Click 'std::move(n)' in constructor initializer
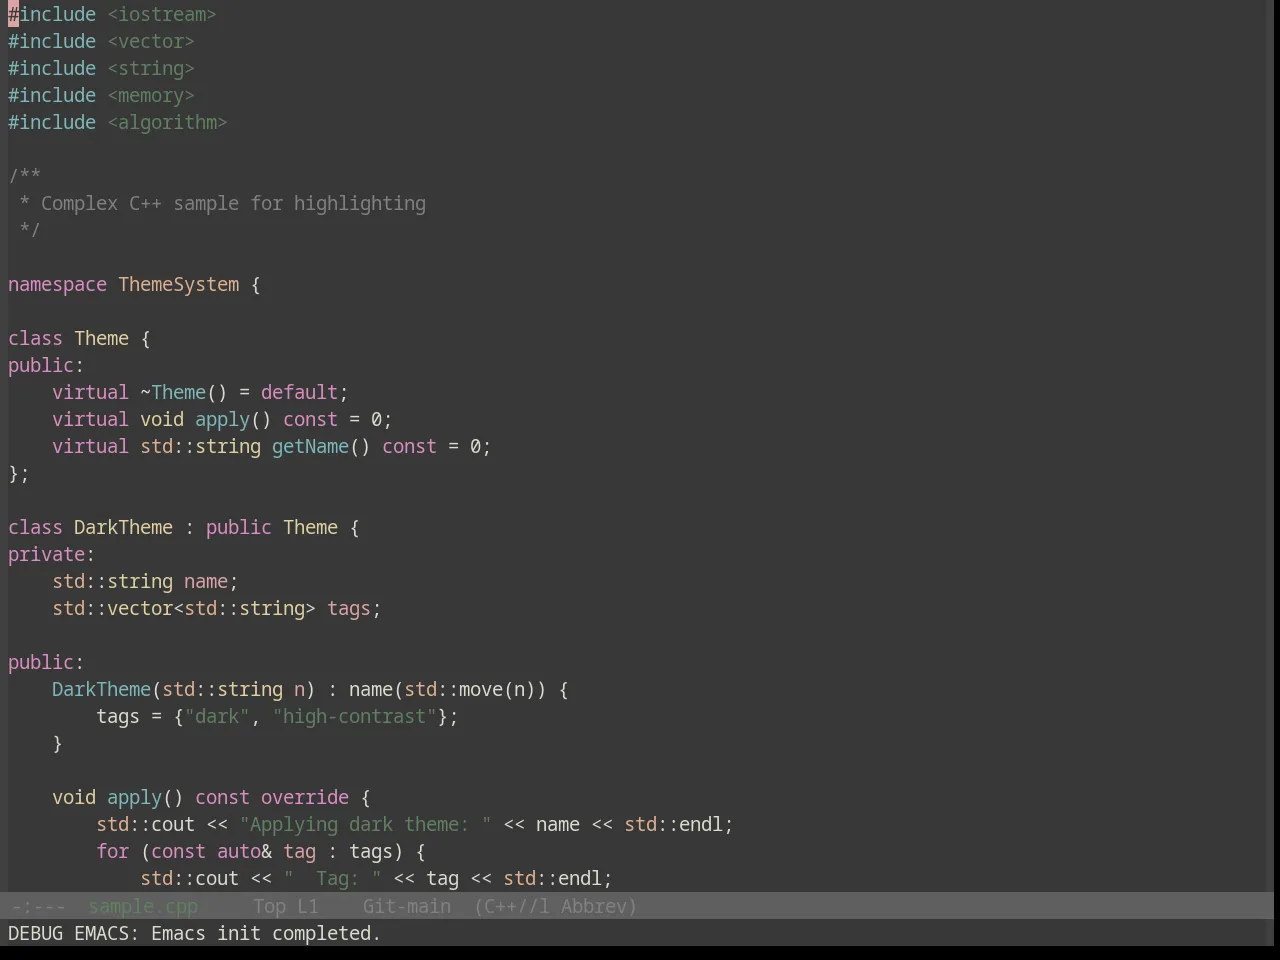The image size is (1280, 960). click(470, 689)
